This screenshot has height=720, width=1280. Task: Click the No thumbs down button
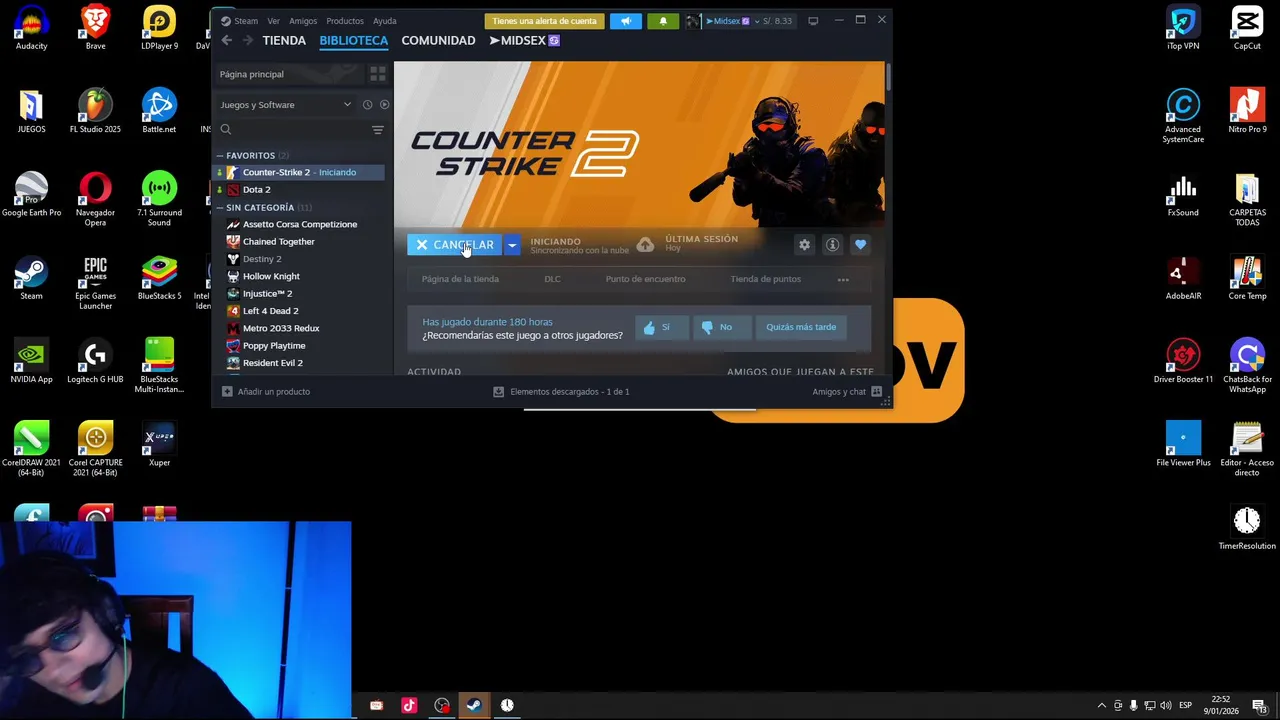721,327
